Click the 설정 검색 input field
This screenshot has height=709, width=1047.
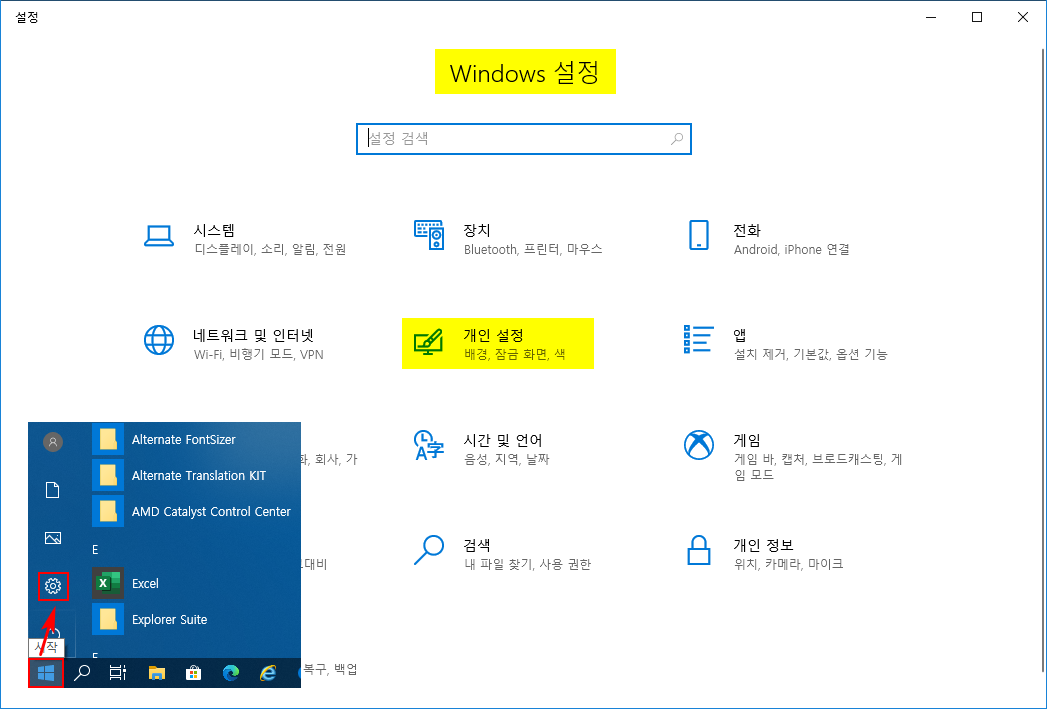[x=524, y=139]
